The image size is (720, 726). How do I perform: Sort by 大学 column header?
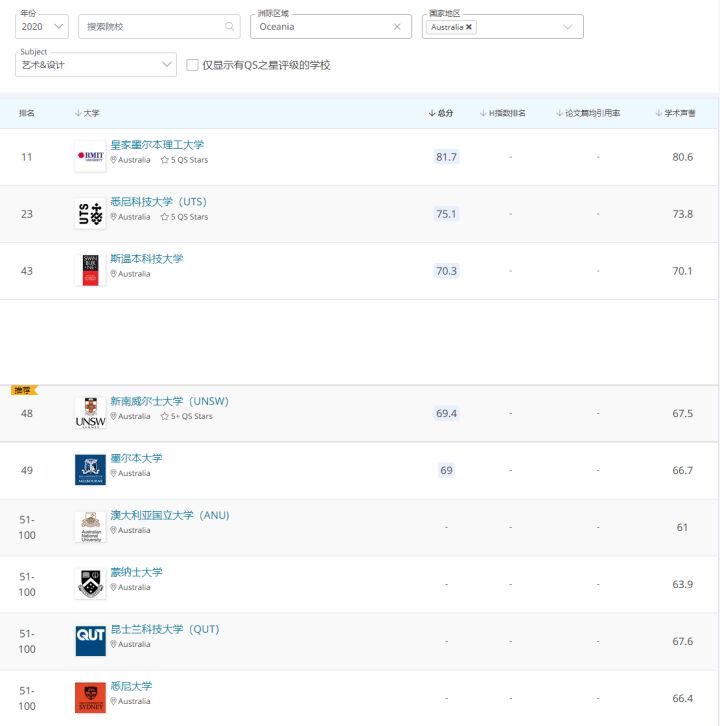point(87,113)
